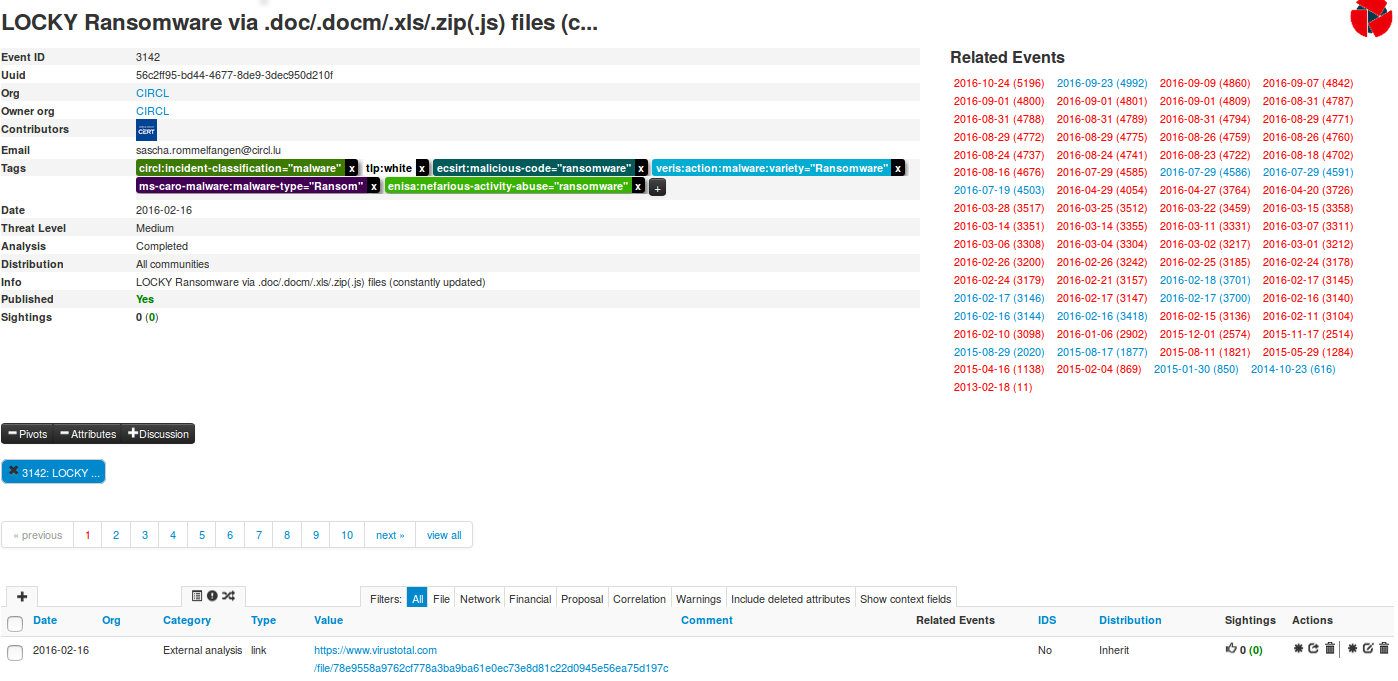
Task: Click the green circl:incident-classification malware tag
Action: point(240,168)
